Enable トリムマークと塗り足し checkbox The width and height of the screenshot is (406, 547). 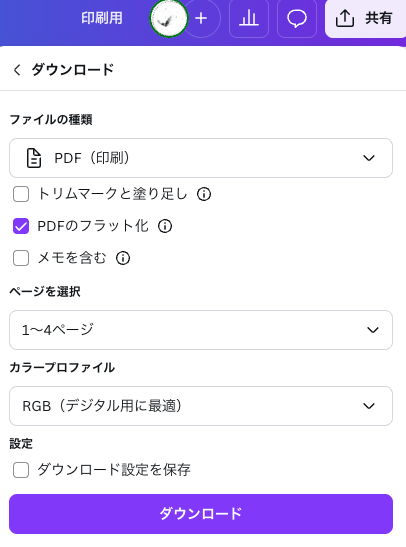tap(21, 194)
